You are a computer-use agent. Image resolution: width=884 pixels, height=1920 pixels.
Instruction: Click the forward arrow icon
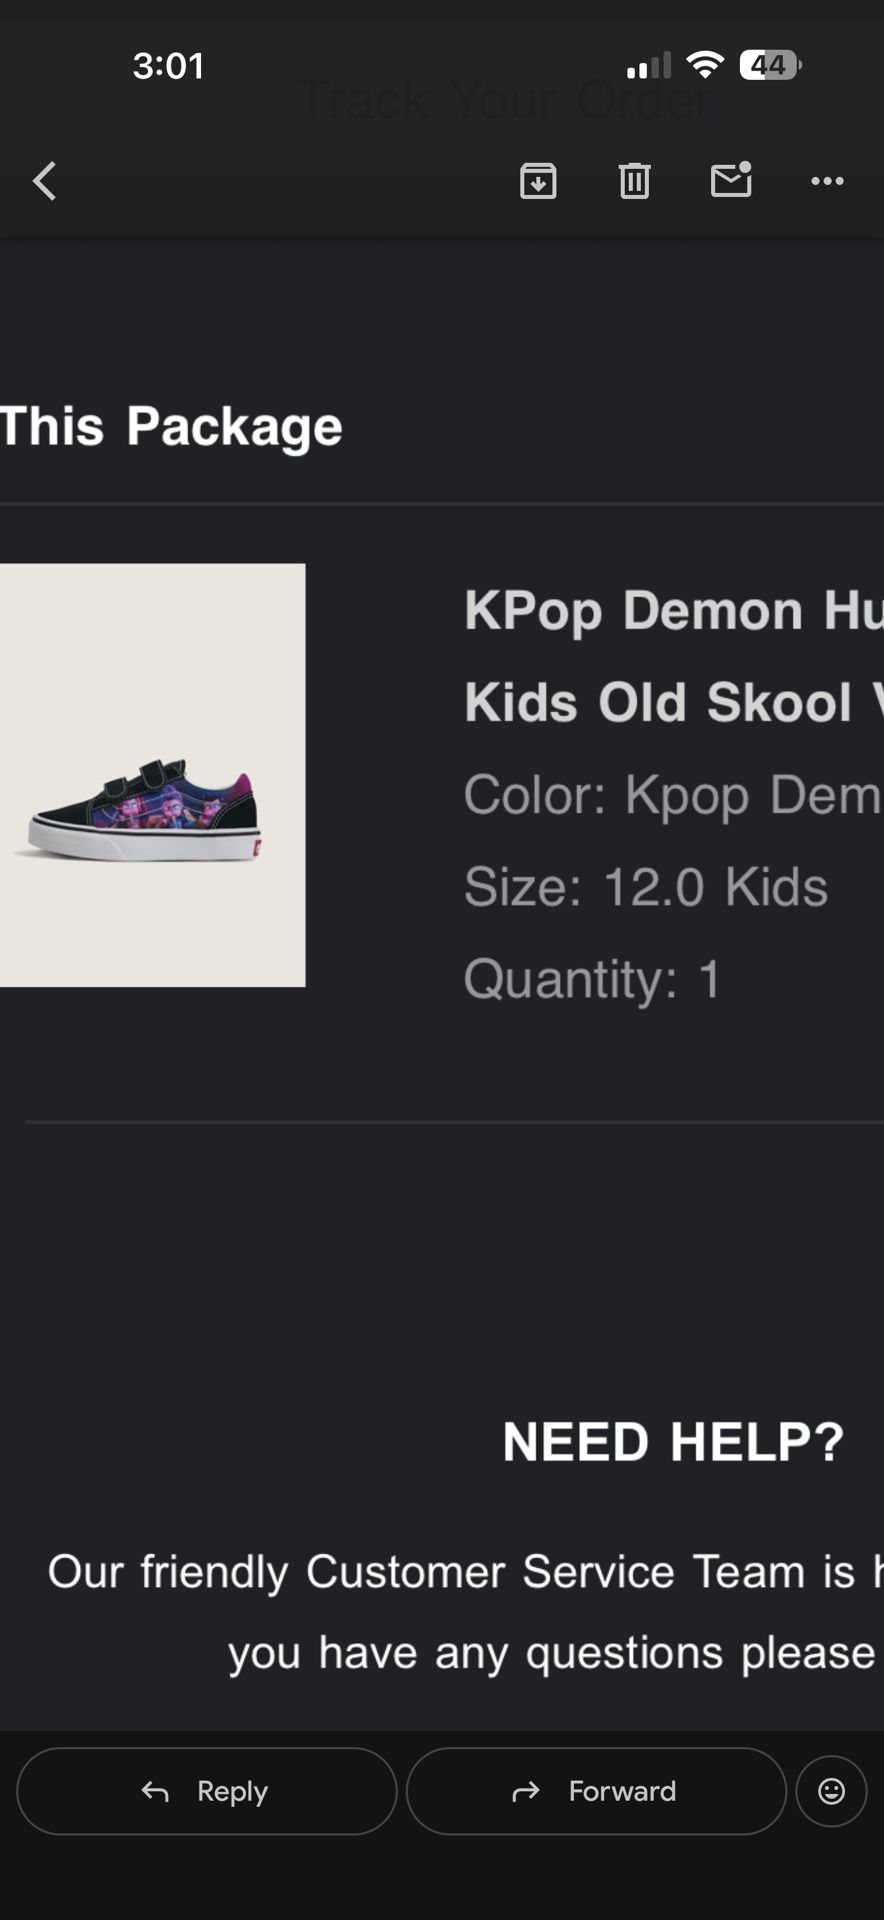(525, 1791)
